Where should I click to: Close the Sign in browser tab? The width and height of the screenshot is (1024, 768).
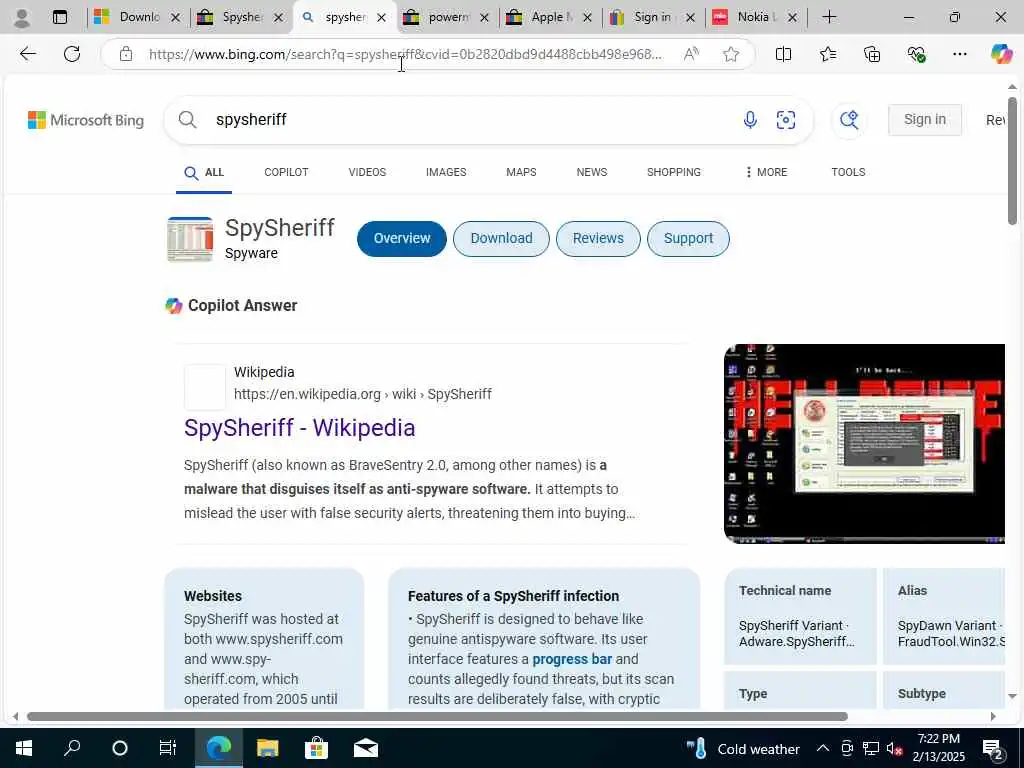click(690, 18)
